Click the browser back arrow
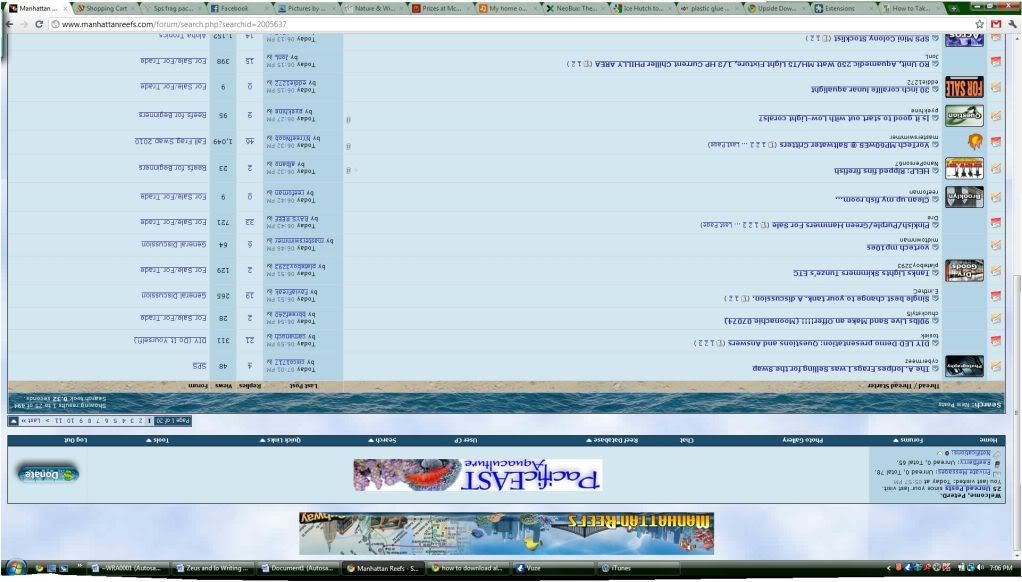This screenshot has height=582, width=1022. pyautogui.click(x=9, y=23)
